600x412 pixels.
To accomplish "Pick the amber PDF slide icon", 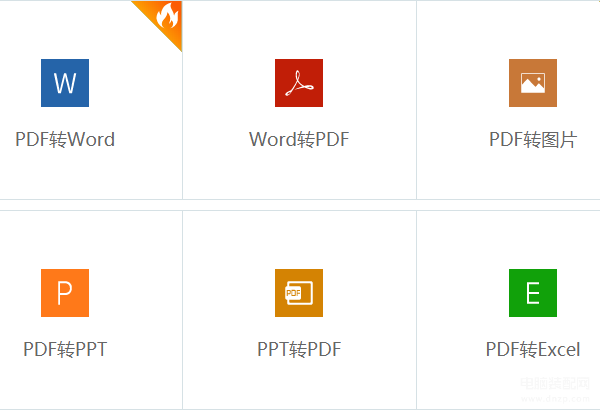I will coord(299,293).
